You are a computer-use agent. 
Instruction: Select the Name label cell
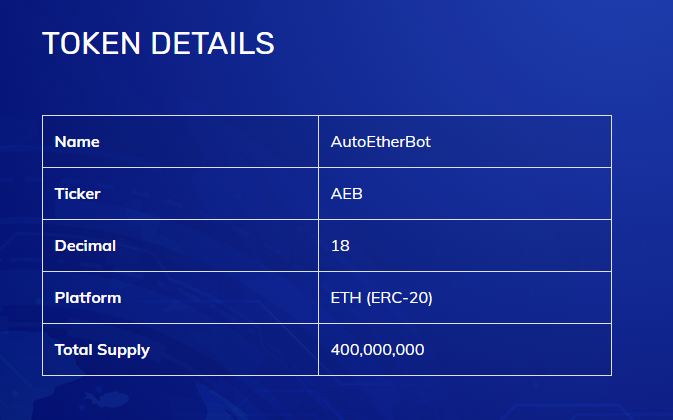point(180,142)
